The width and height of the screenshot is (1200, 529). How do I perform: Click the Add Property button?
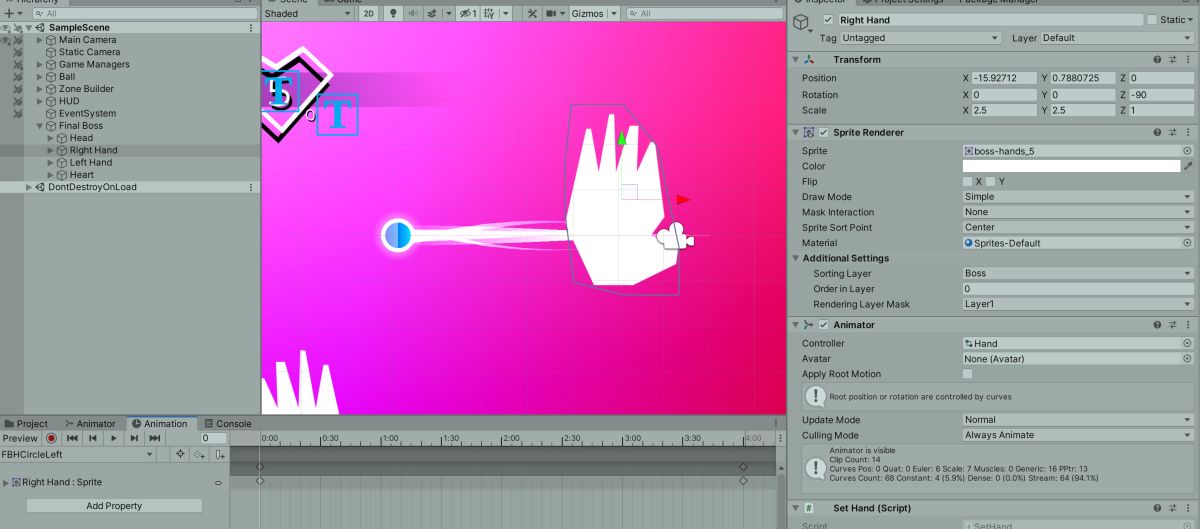pos(114,506)
